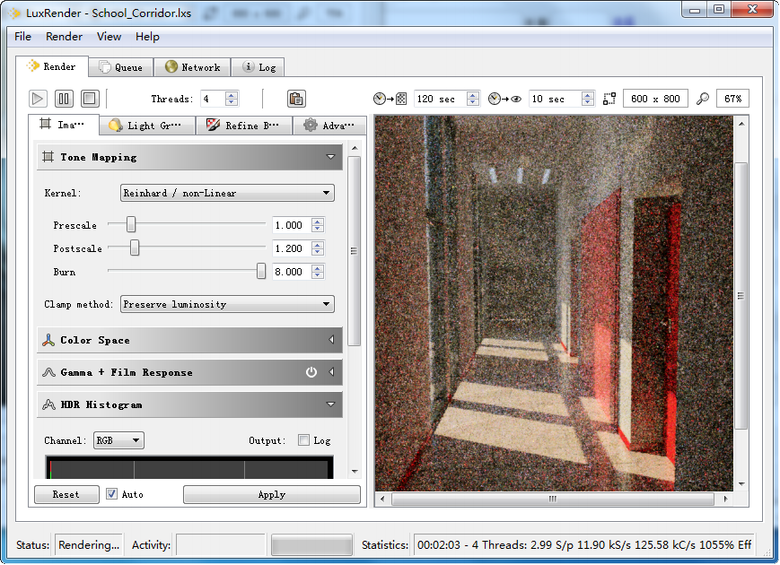Uncheck the Auto checkbox
780x565 pixels.
point(112,494)
